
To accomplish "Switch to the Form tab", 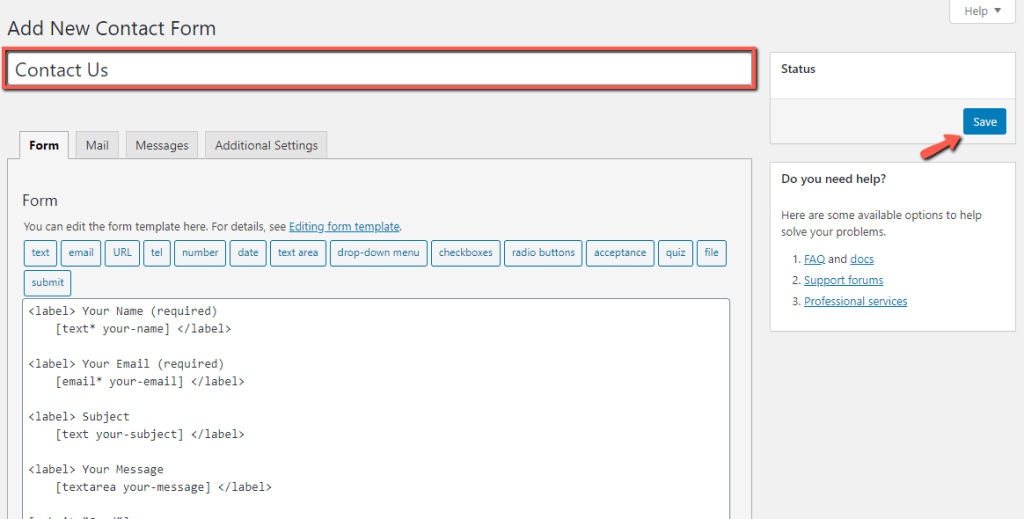I will 44,145.
